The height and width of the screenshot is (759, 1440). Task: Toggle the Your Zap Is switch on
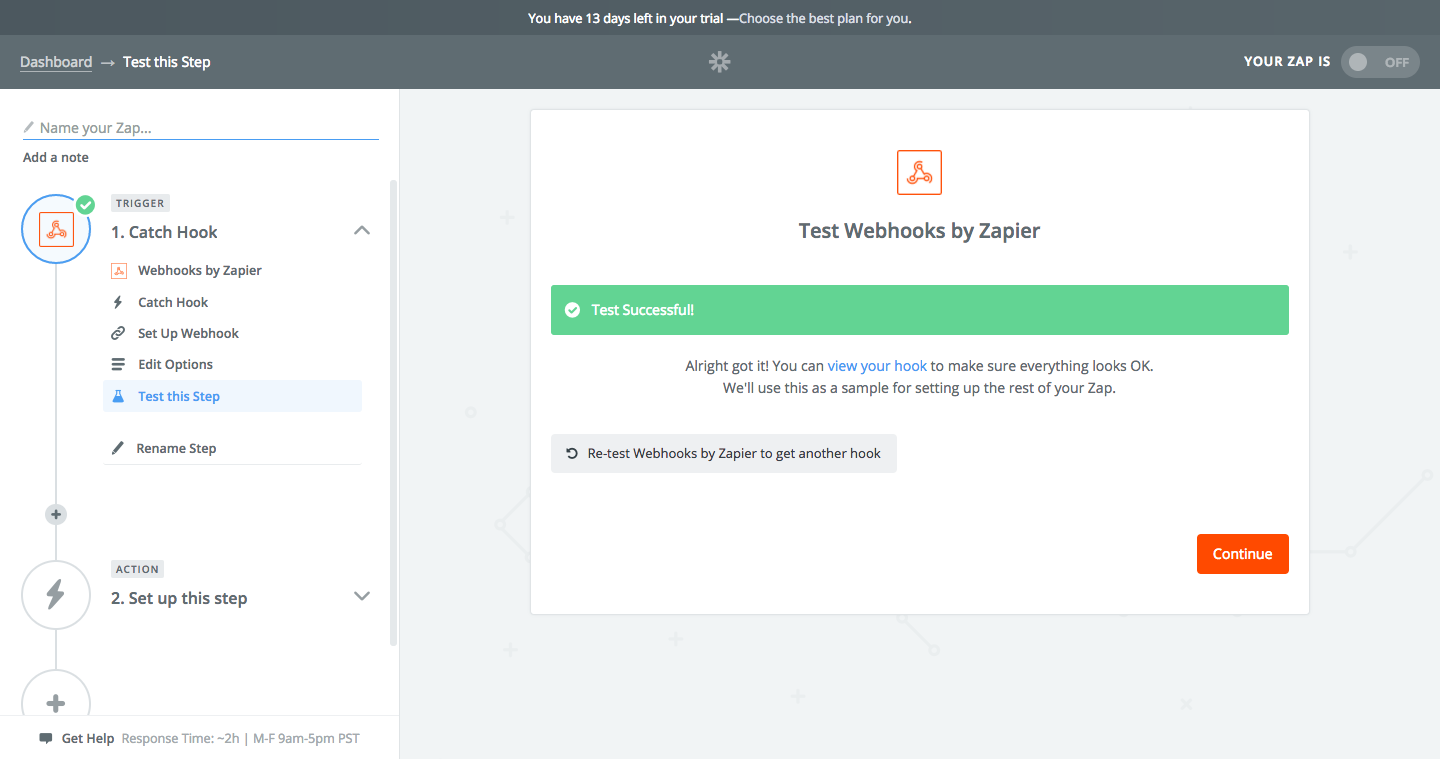point(1379,62)
